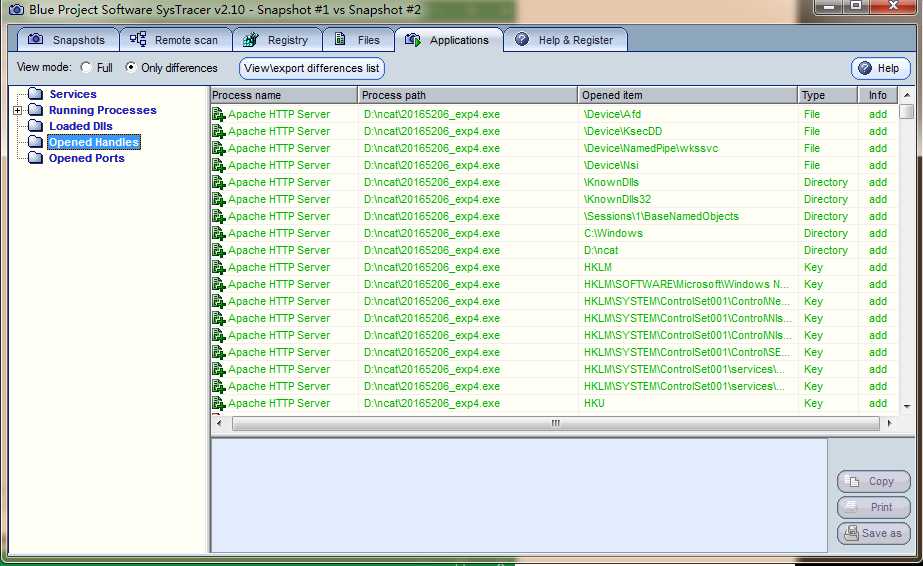Select Only differences view mode

point(131,67)
